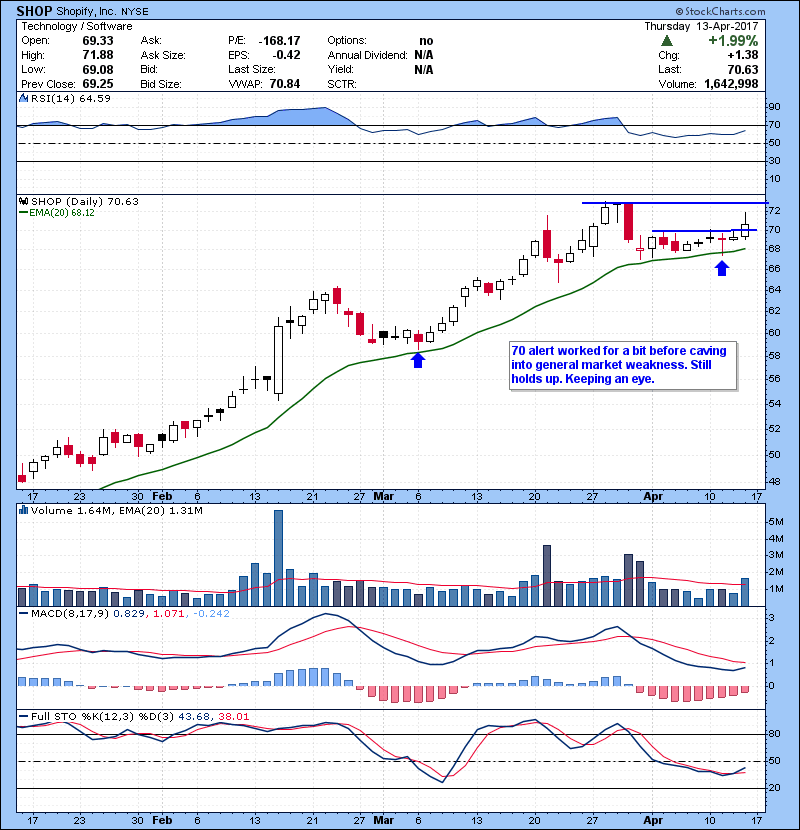Click the Ask Size label
Image resolution: width=800 pixels, height=830 pixels.
(x=163, y=55)
